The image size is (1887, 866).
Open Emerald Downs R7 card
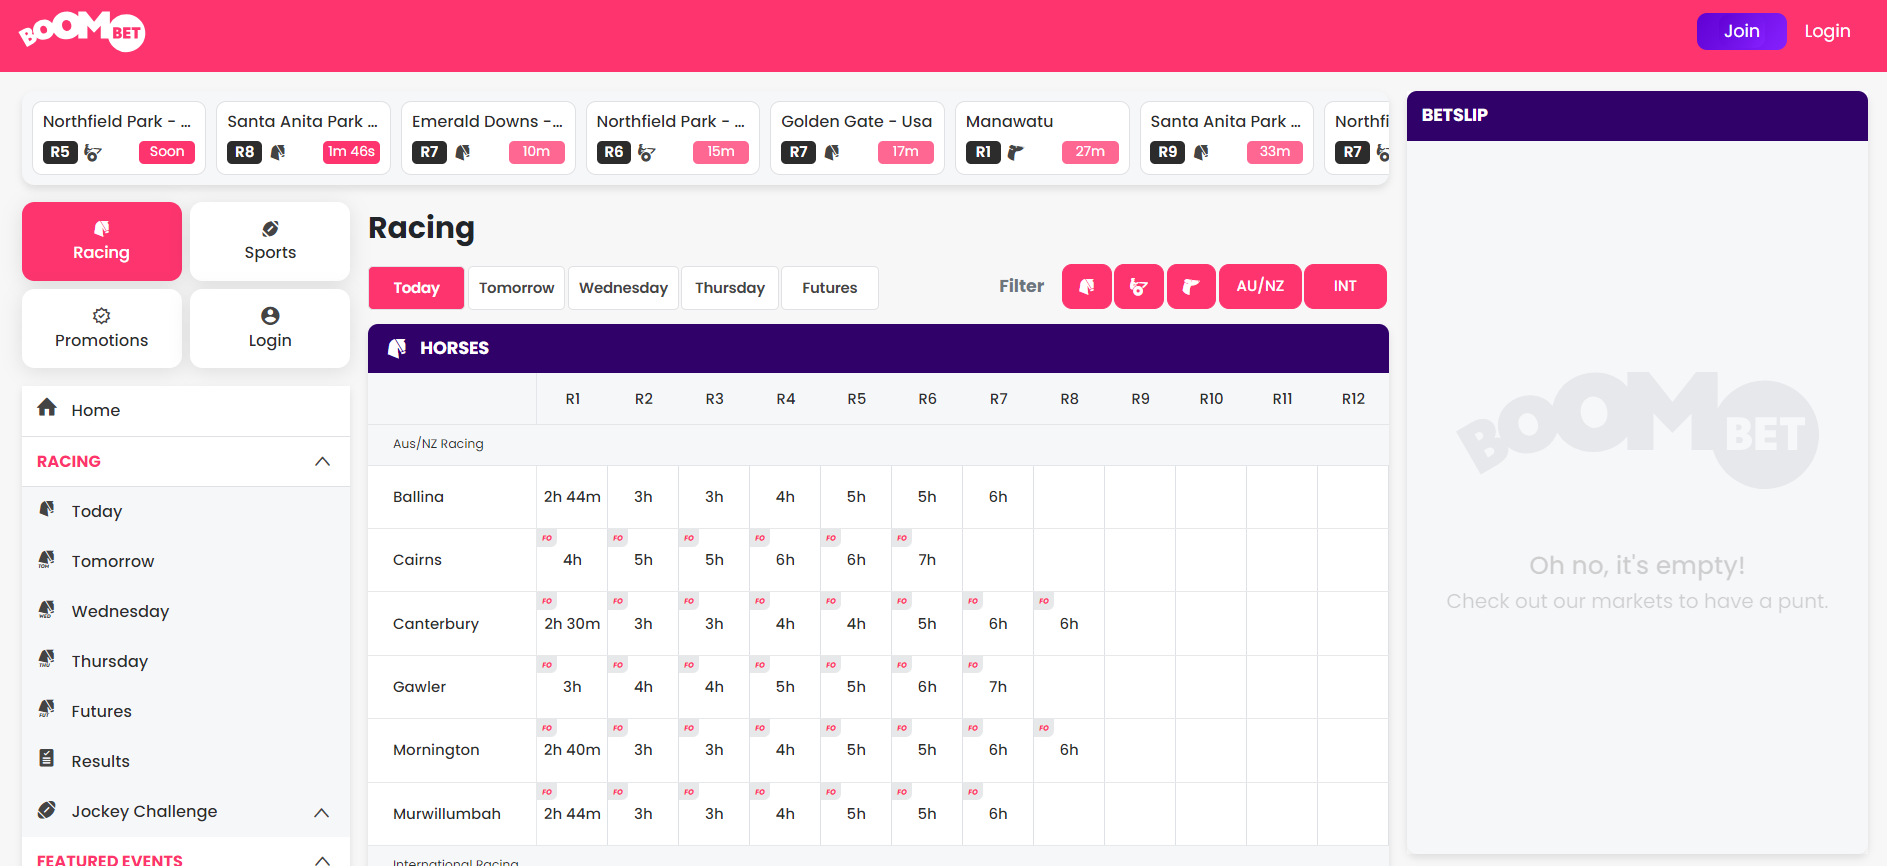pos(488,138)
